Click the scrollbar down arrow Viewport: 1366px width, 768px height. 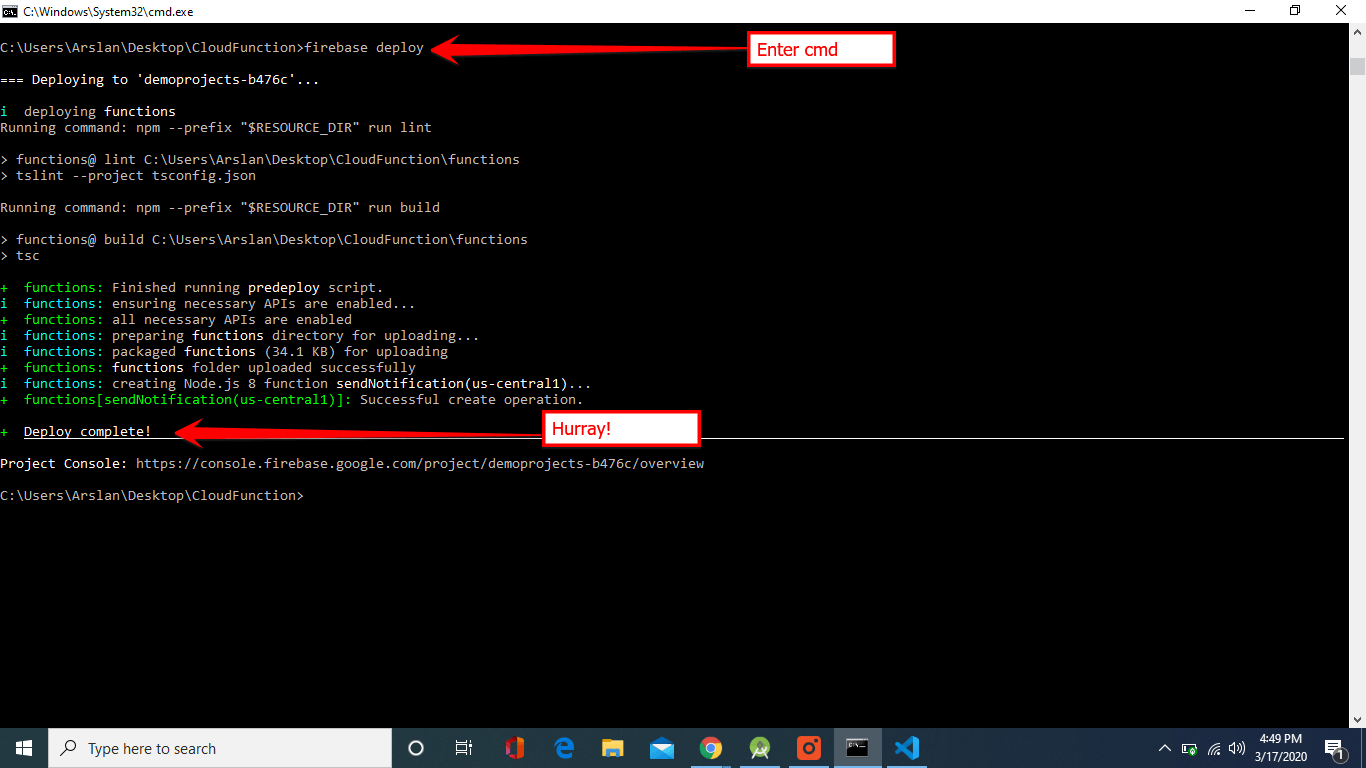[x=1357, y=719]
